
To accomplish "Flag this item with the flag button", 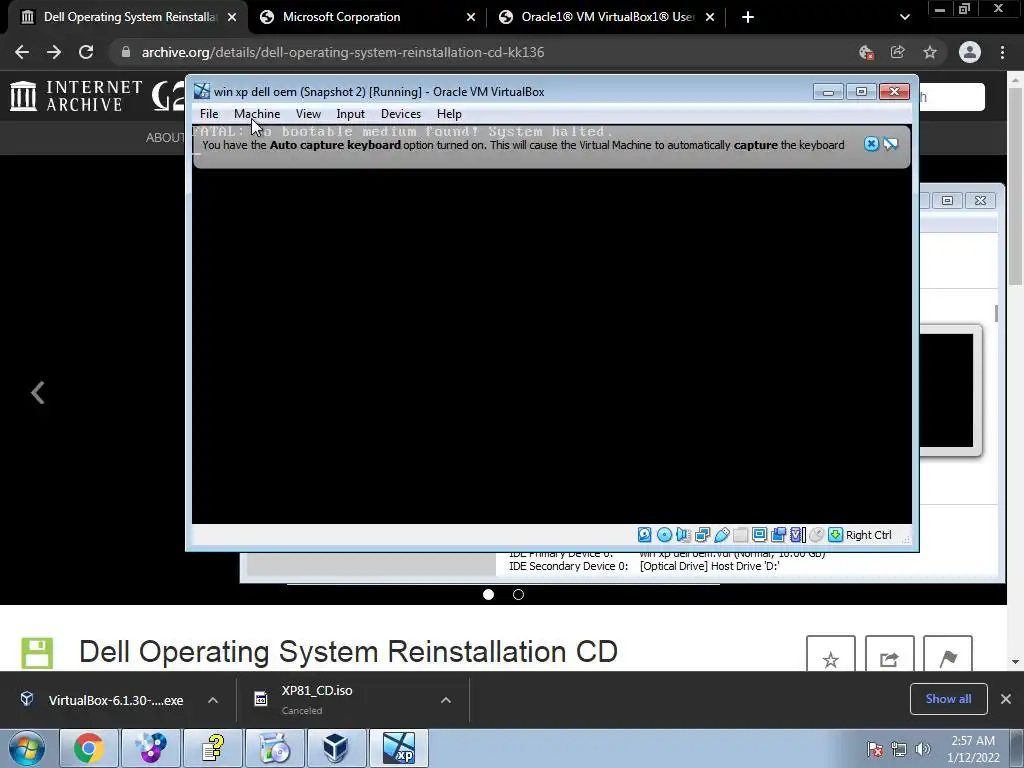I will pyautogui.click(x=948, y=654).
